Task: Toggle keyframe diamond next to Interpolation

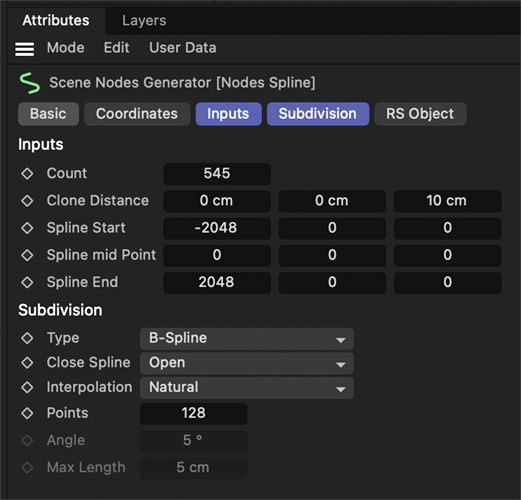Action: (x=27, y=387)
